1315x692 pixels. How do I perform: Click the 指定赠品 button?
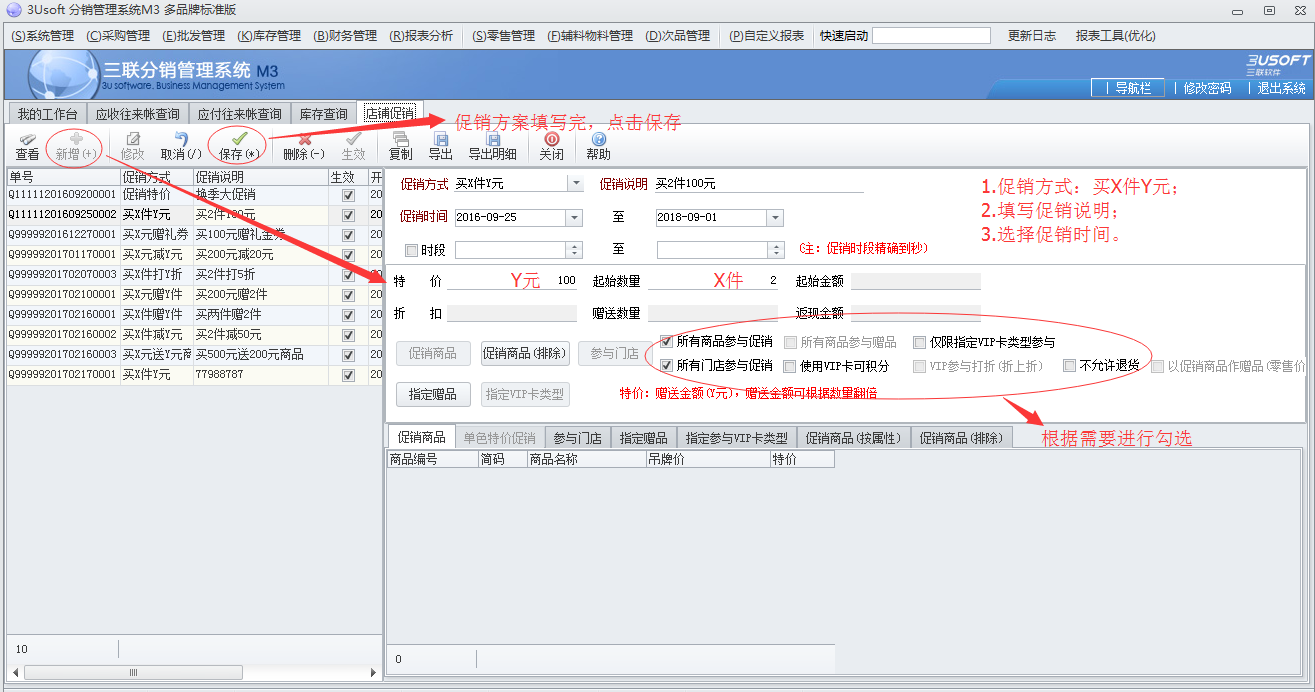[x=432, y=395]
